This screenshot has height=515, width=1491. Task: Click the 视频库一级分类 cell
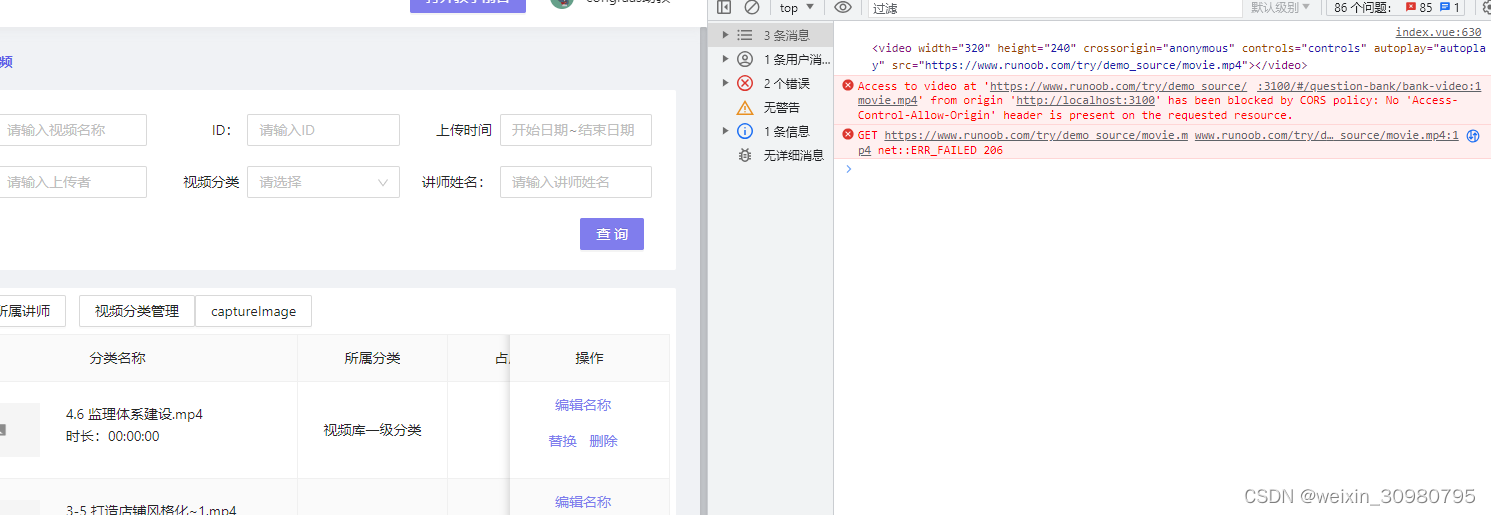[x=372, y=430]
